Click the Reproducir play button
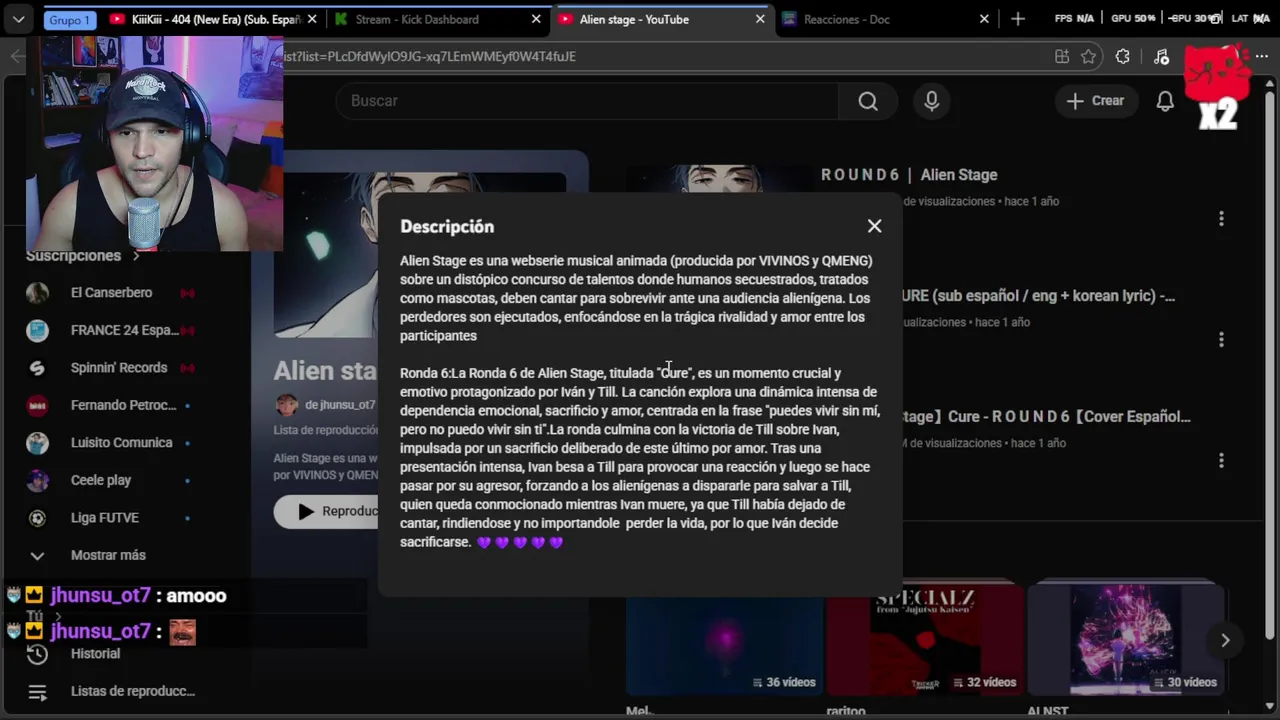 326,511
